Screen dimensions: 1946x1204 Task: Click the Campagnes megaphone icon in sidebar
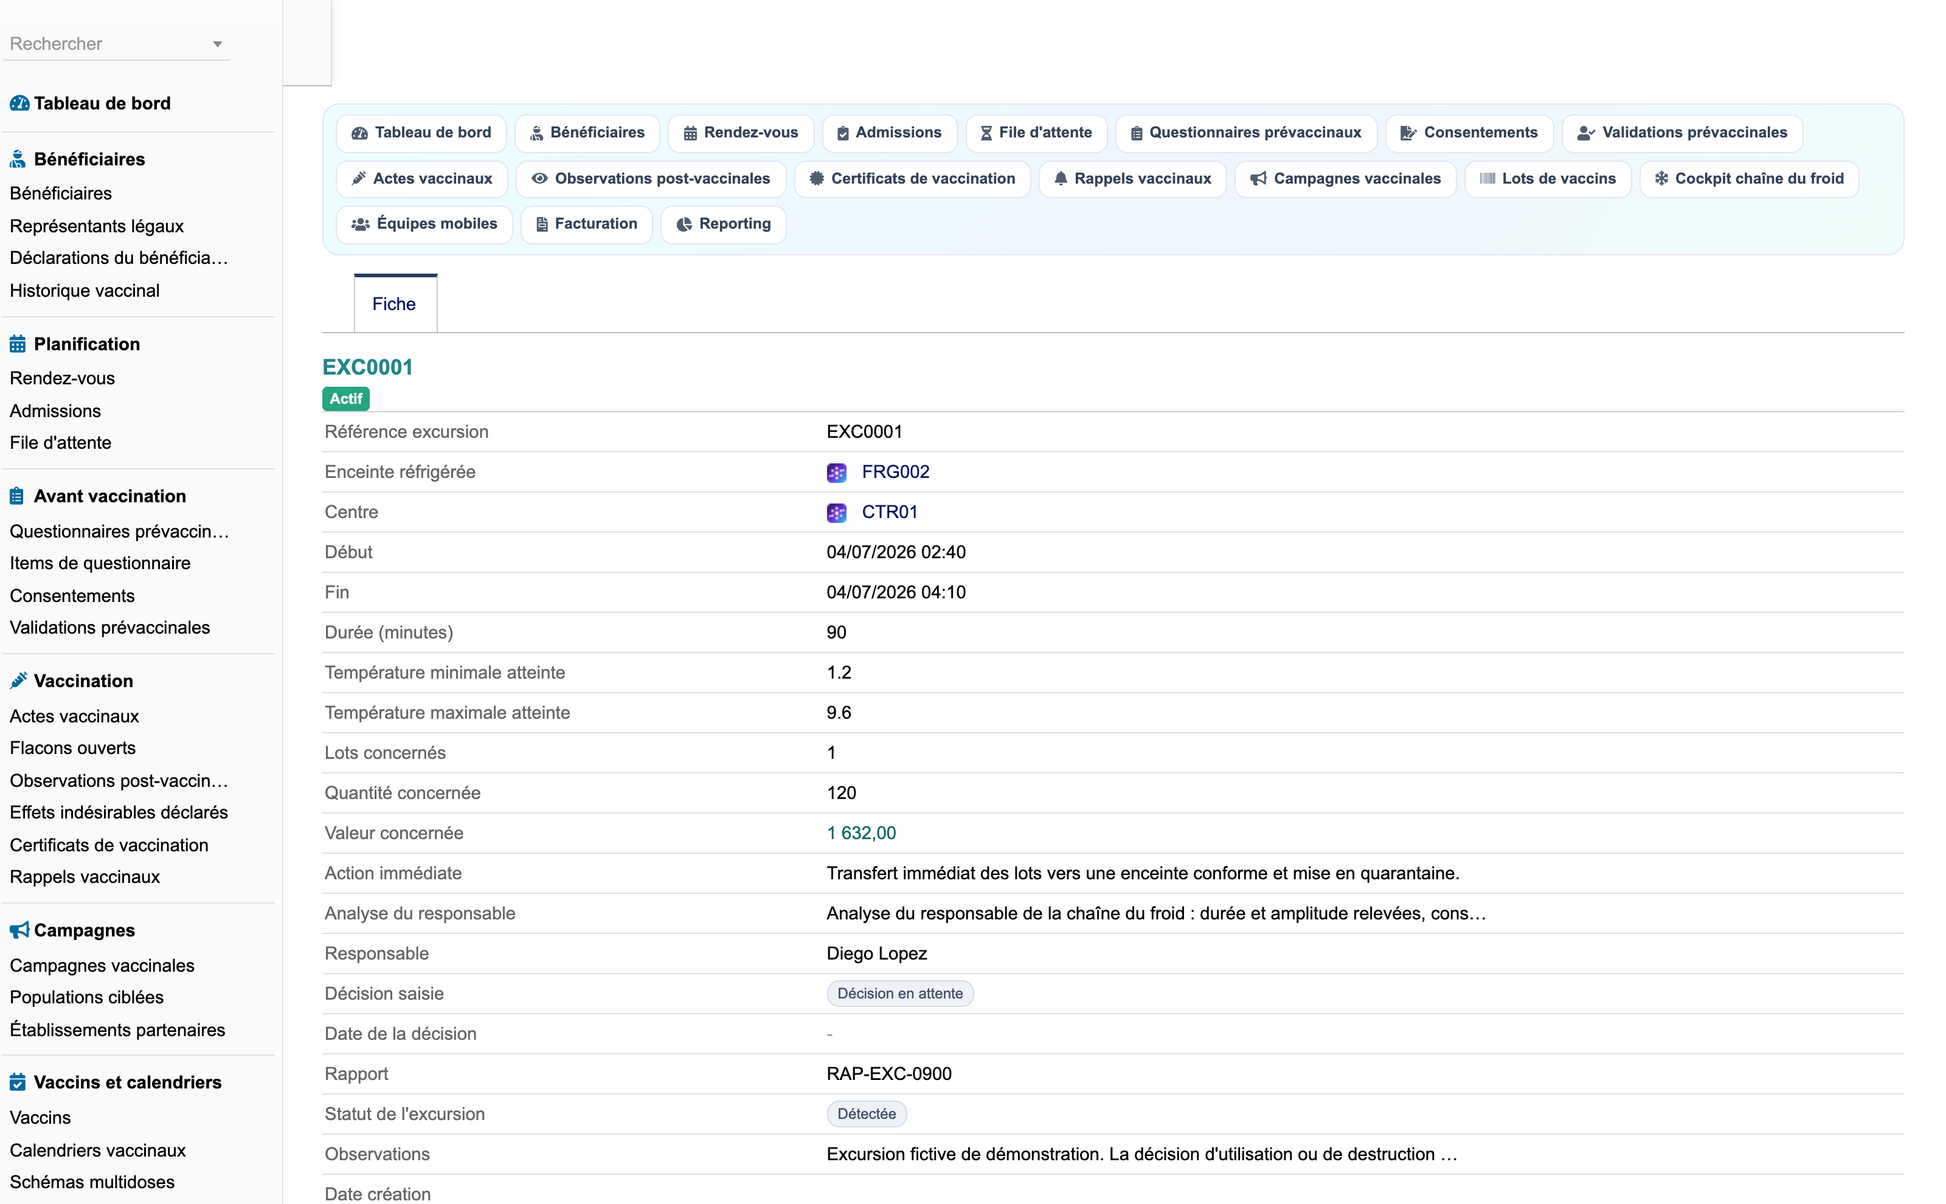coord(19,930)
